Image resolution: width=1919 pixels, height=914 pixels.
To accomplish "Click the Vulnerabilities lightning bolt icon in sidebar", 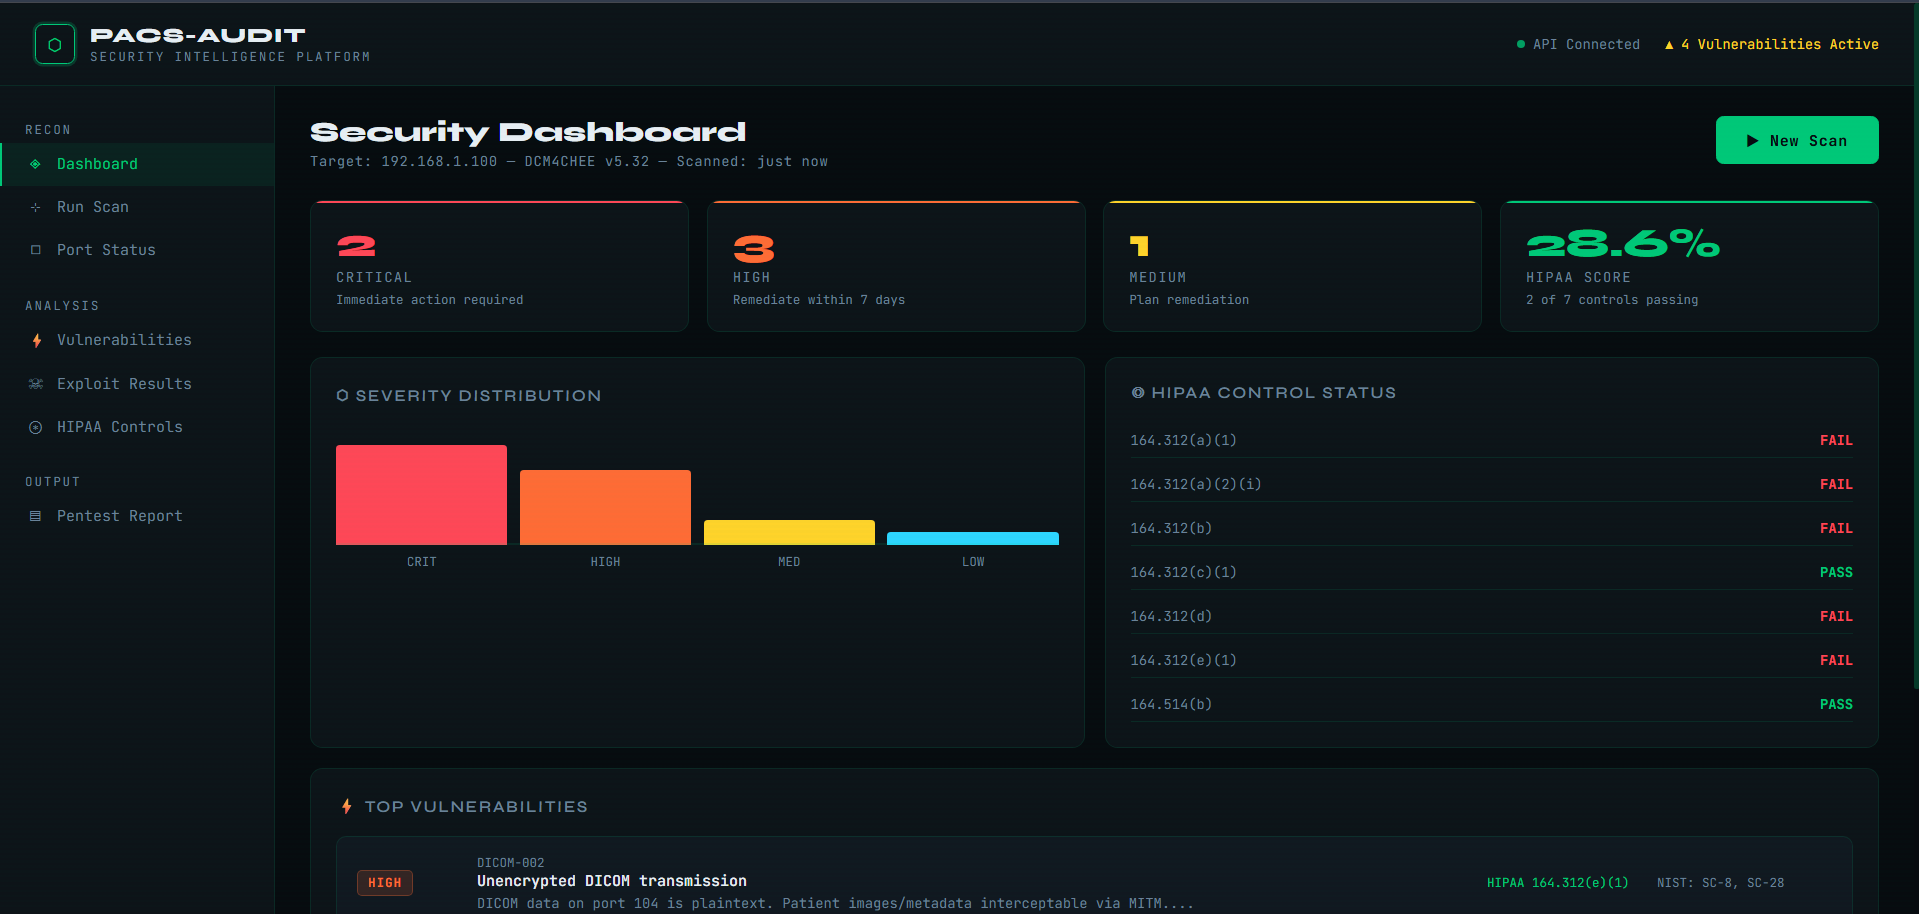I will coord(36,340).
